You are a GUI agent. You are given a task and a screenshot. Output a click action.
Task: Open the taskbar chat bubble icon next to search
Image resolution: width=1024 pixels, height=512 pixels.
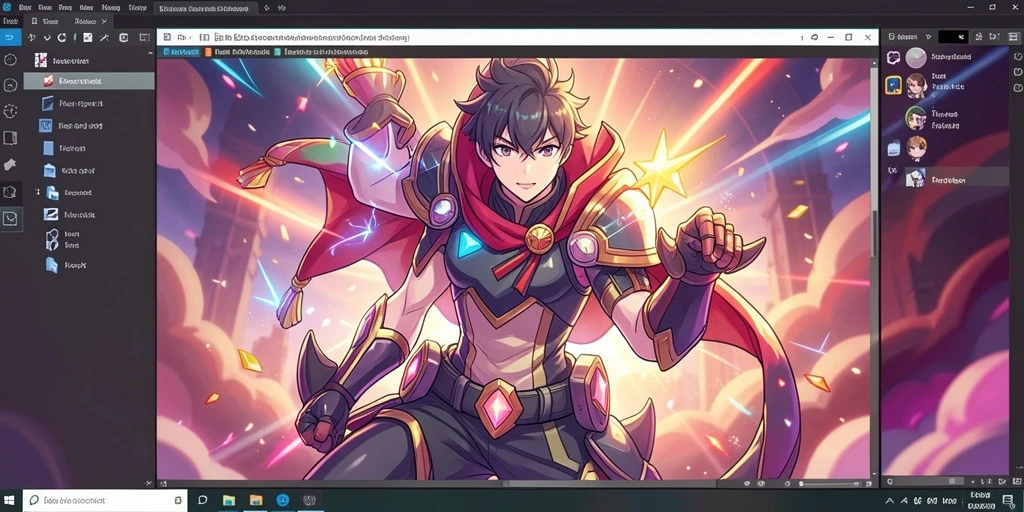[x=202, y=500]
